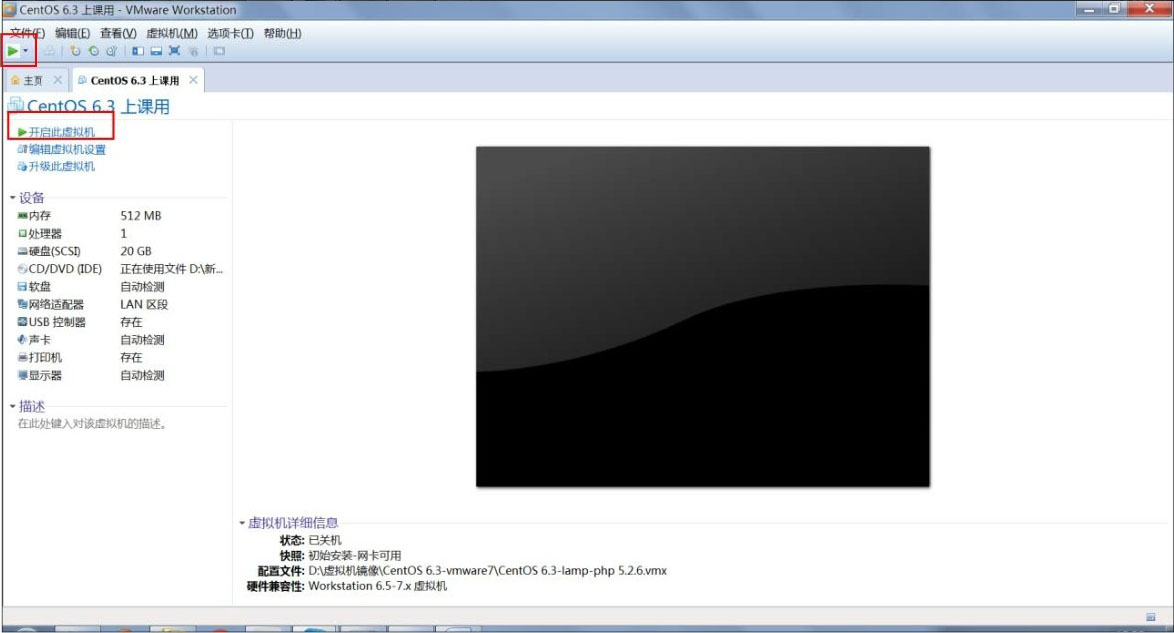The width and height of the screenshot is (1174, 633).
Task: Click the 已关机 status value
Action: 325,540
